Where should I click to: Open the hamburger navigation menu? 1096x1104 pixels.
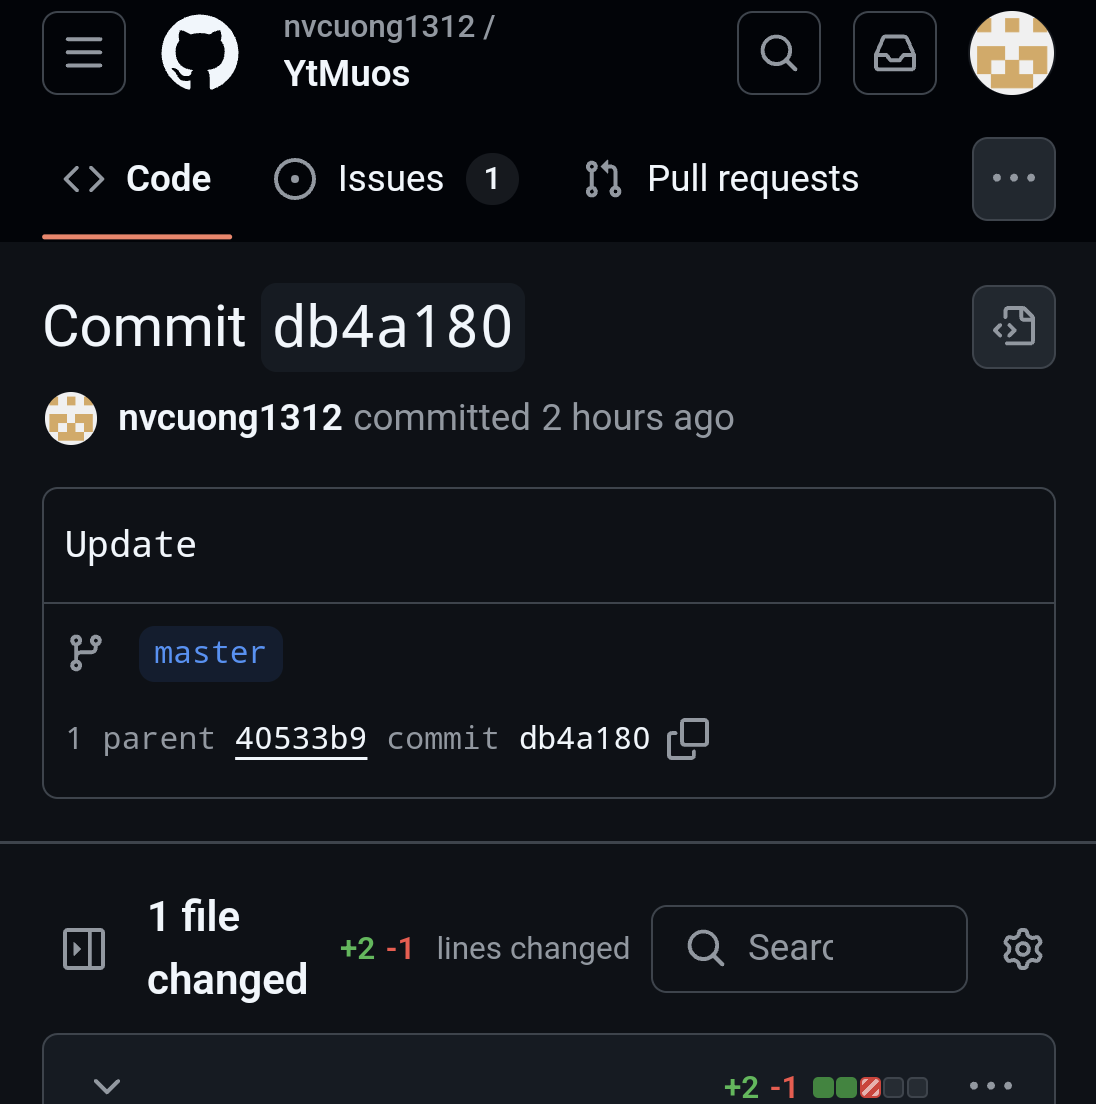click(84, 53)
